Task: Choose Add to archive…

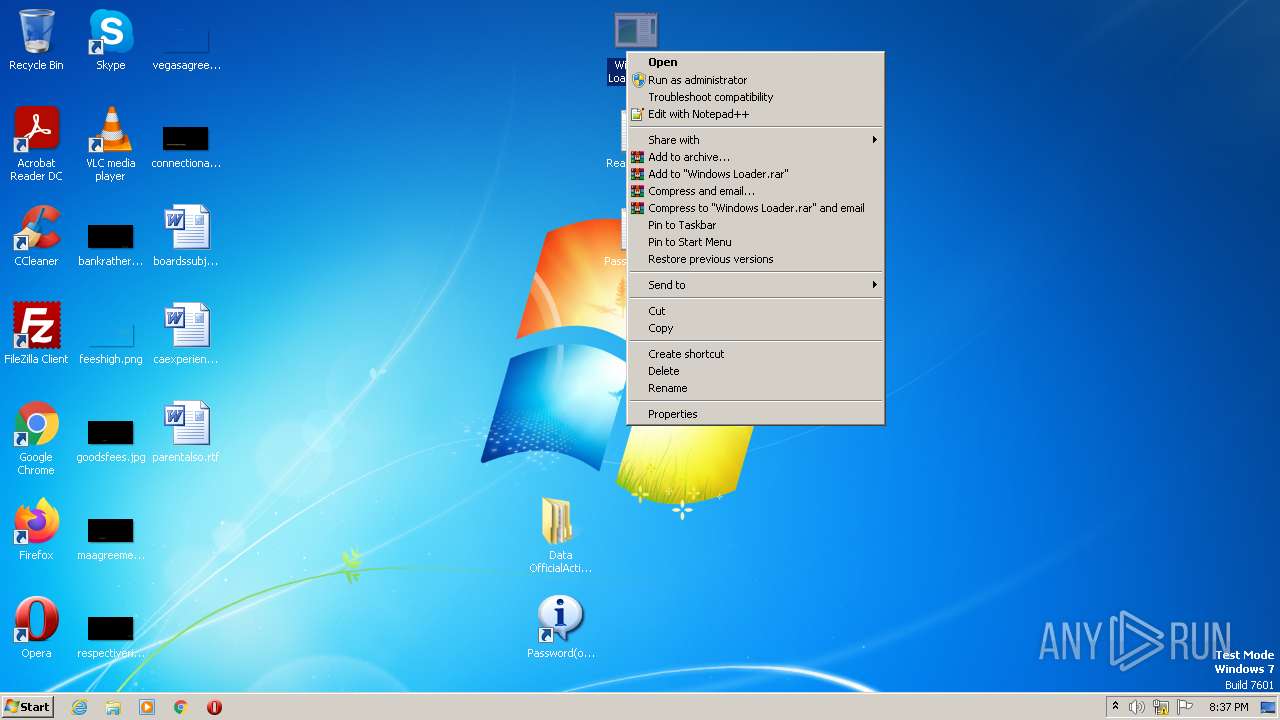Action: pos(755,157)
